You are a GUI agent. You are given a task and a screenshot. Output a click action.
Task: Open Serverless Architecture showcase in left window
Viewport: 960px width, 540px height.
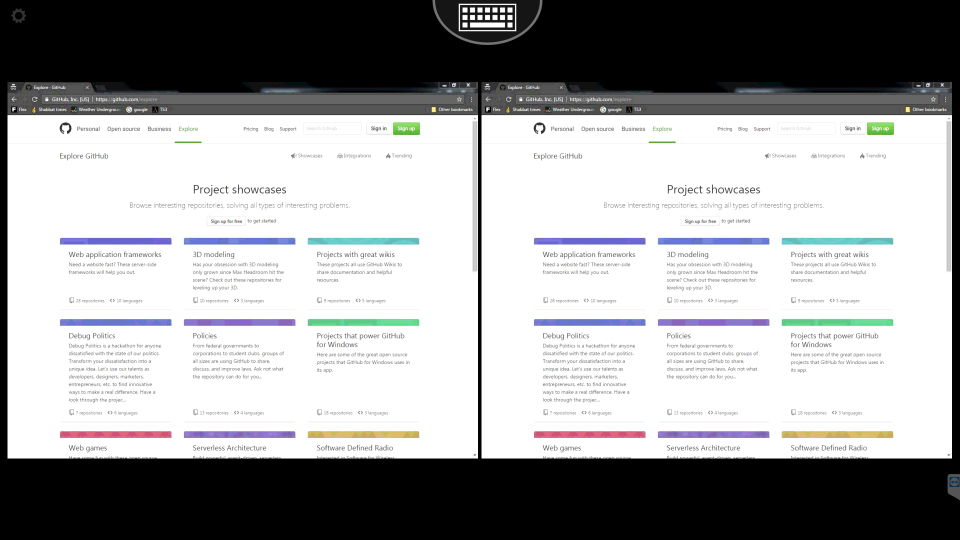(230, 448)
